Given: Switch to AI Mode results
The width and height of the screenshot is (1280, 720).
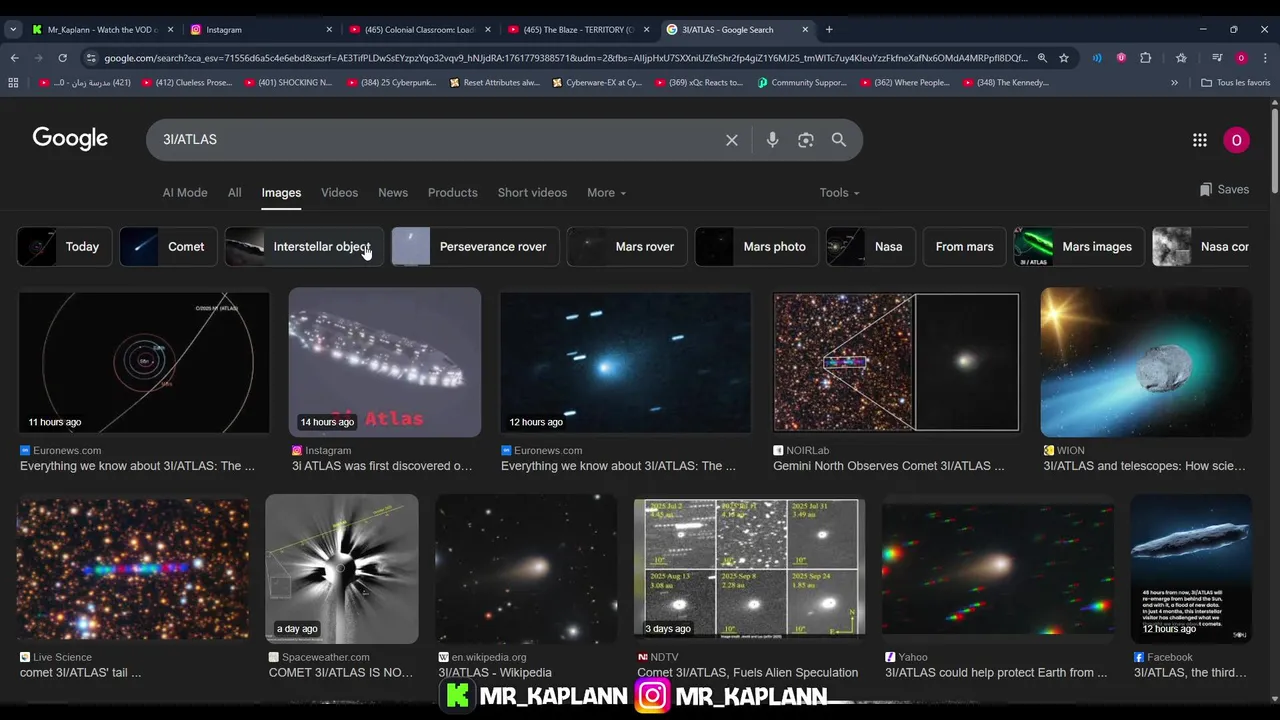Looking at the screenshot, I should [x=185, y=192].
